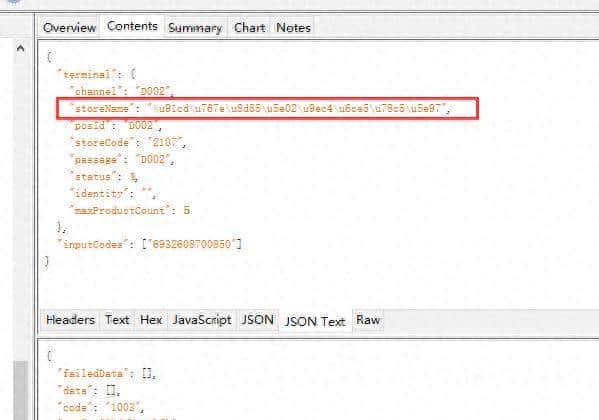
Task: Click the "identity" empty value line
Action: [x=113, y=194]
